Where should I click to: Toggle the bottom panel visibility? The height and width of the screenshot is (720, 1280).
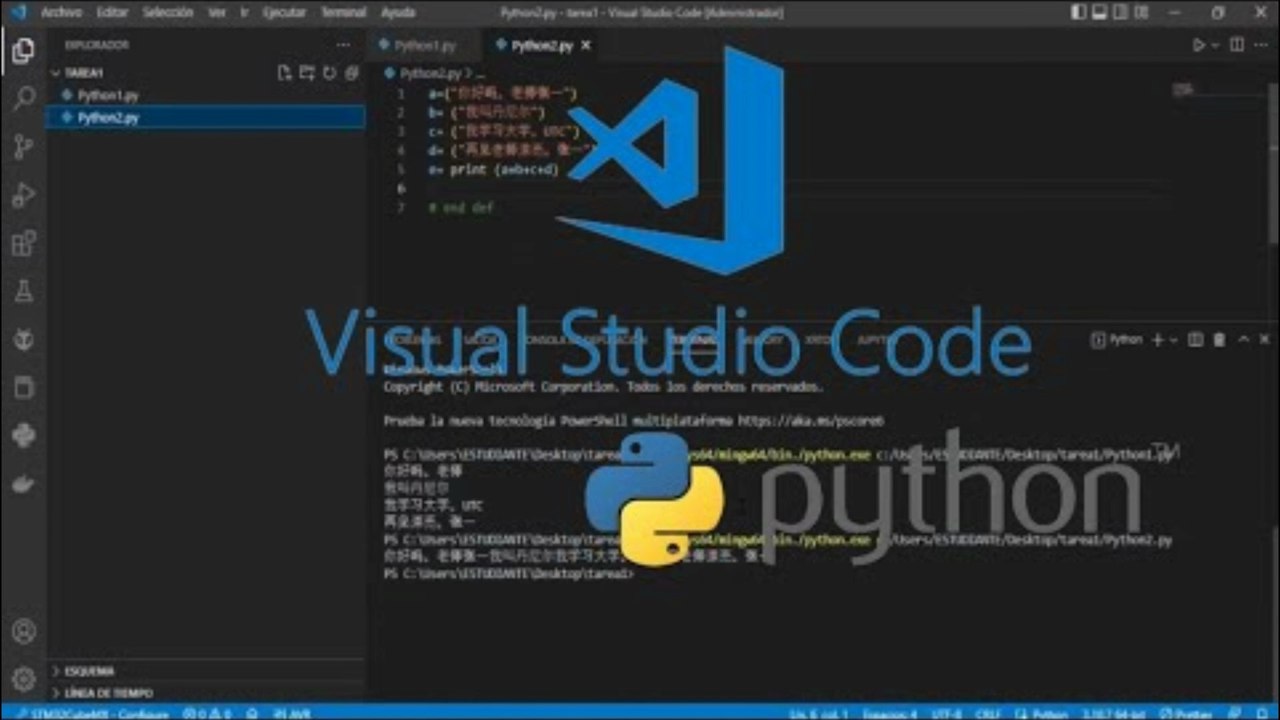tap(1102, 13)
